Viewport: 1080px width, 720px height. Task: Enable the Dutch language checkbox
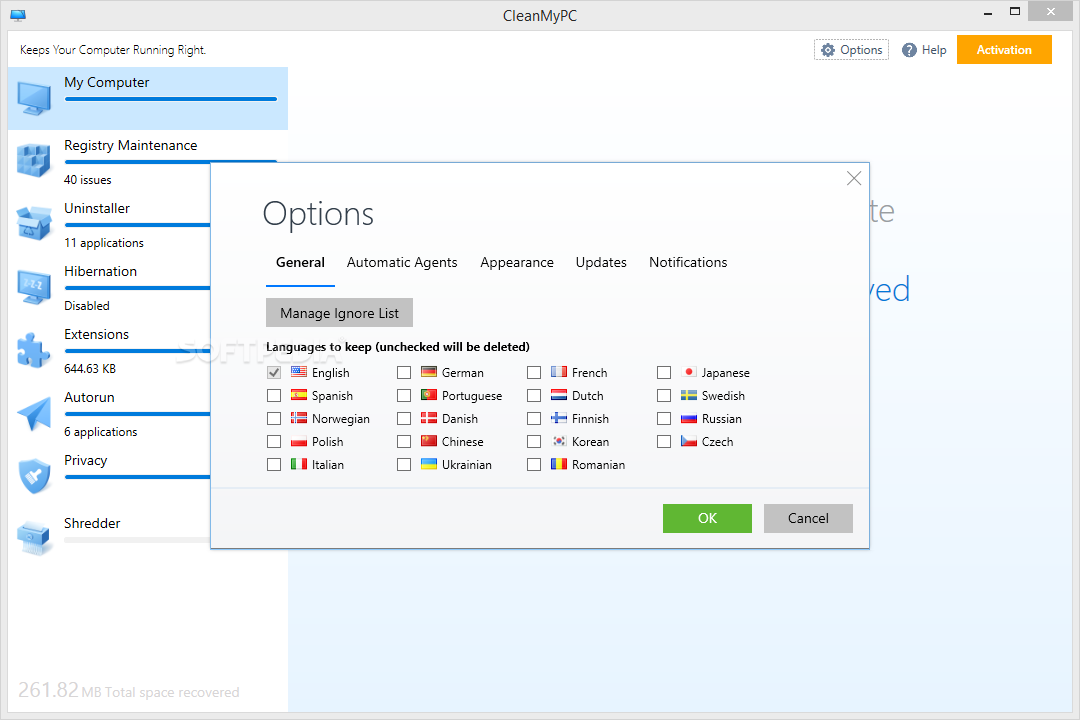tap(534, 395)
